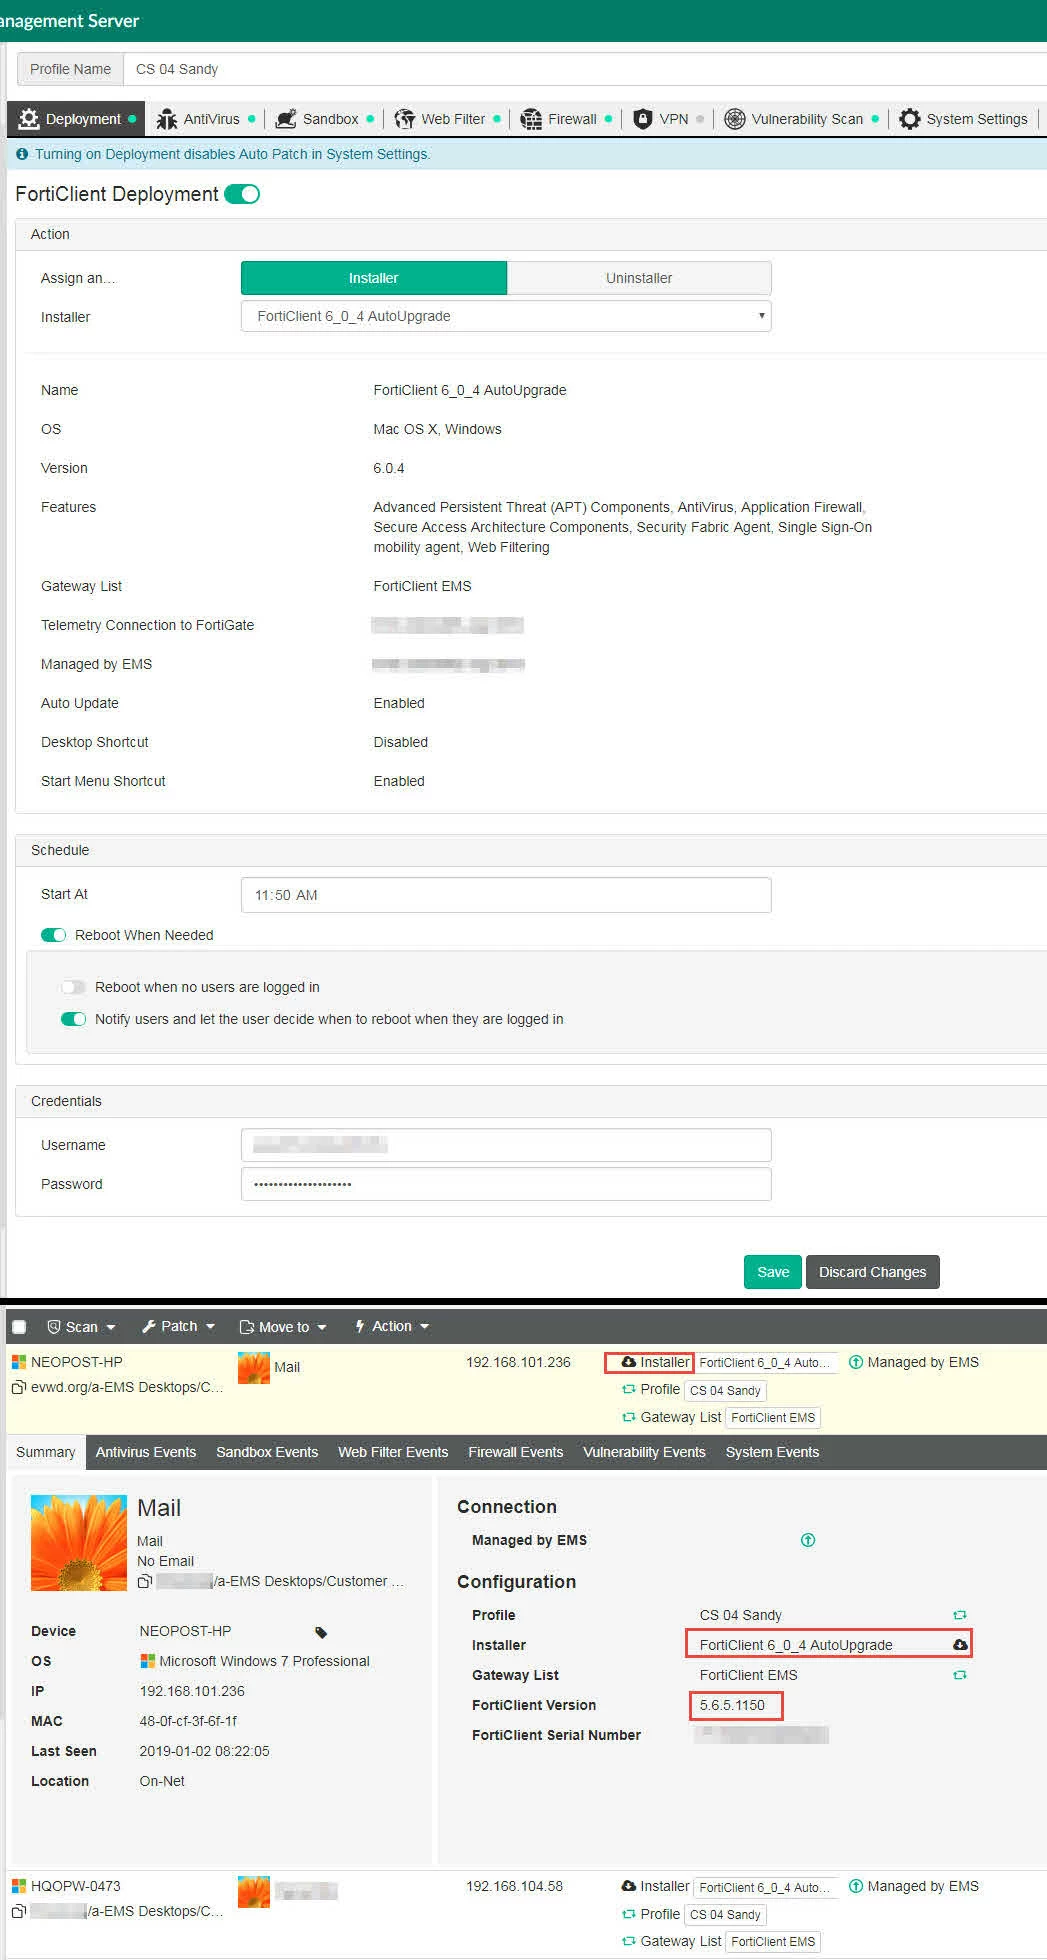Click the Installer cloud icon in HQOPW-0473 row
1047x1960 pixels.
tap(628, 1886)
